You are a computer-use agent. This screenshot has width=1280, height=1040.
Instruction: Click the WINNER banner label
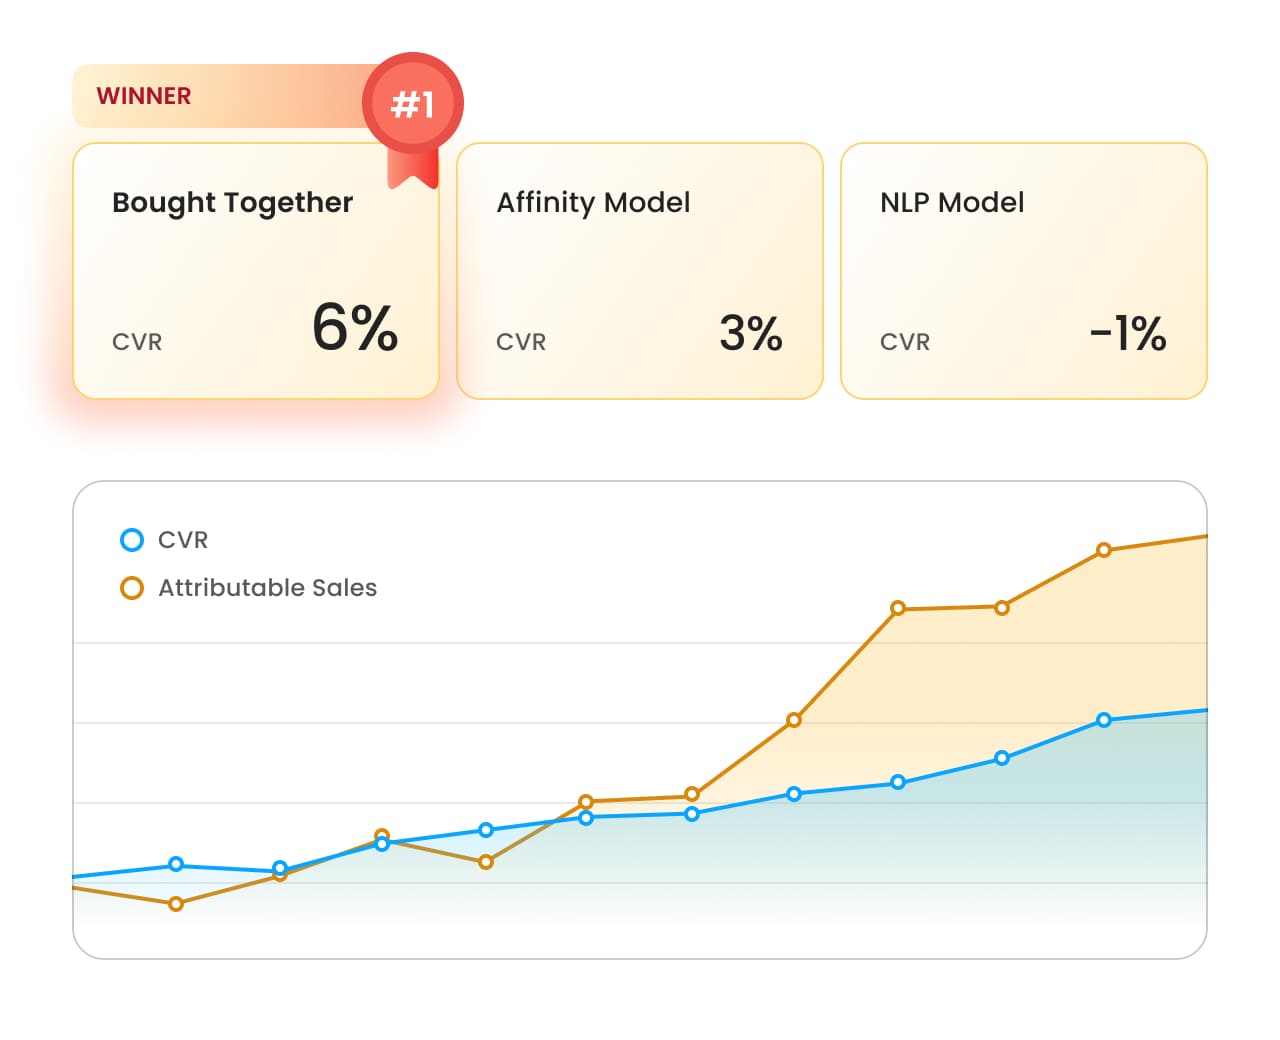pos(143,96)
